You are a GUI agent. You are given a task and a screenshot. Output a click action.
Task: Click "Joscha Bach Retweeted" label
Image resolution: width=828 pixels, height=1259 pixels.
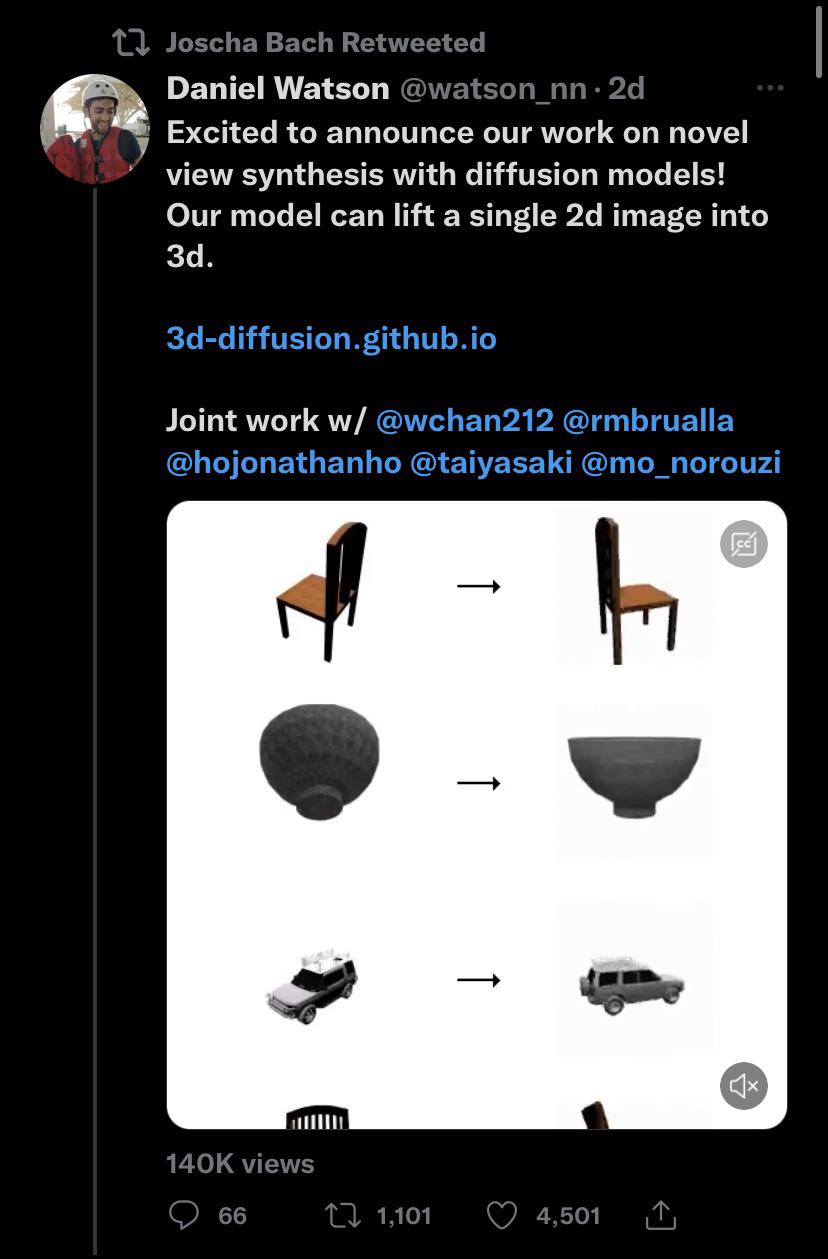pos(325,42)
